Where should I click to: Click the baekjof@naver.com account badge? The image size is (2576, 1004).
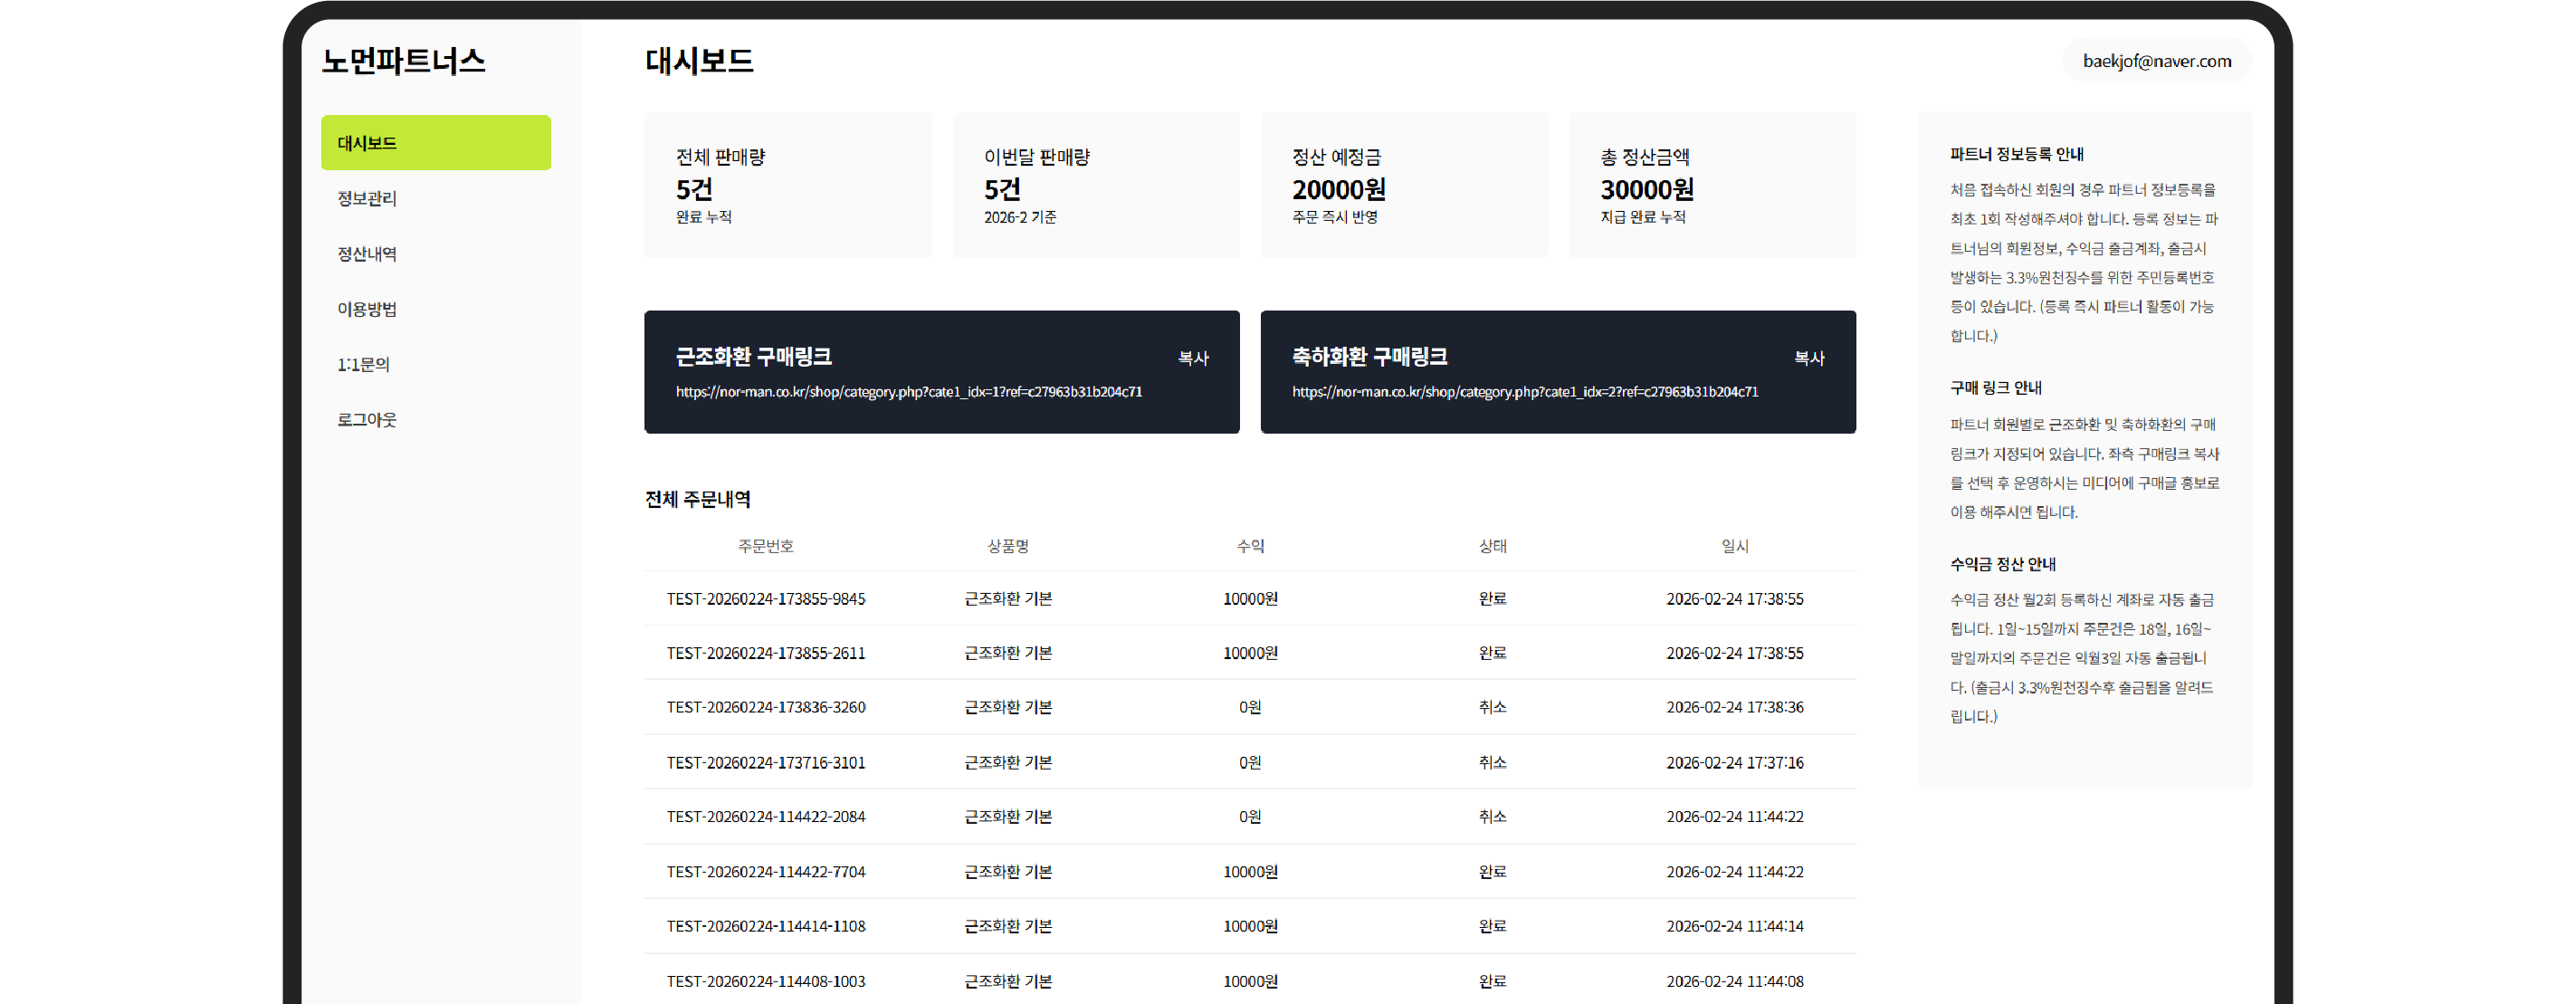(x=2156, y=61)
